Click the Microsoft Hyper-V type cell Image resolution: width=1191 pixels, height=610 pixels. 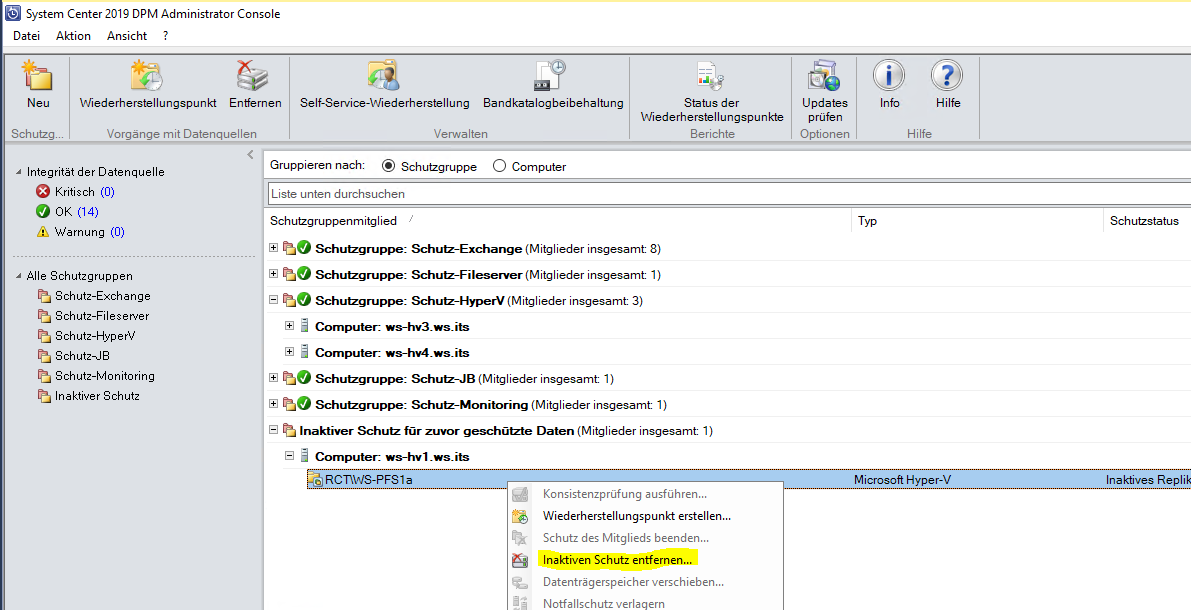(x=902, y=479)
